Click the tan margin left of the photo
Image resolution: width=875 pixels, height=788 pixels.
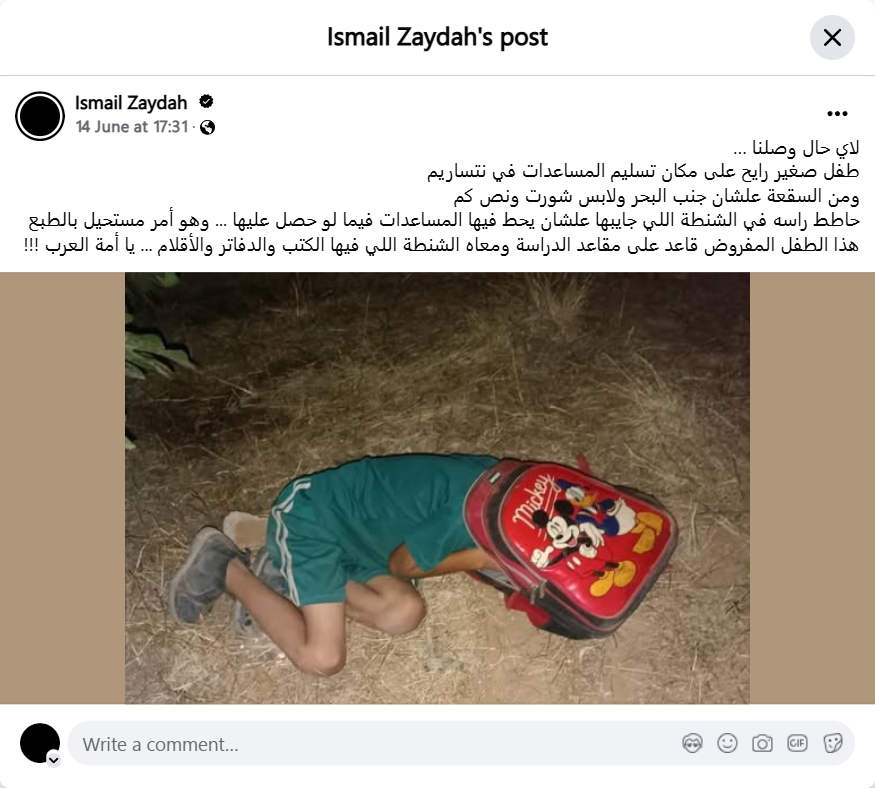pyautogui.click(x=62, y=488)
